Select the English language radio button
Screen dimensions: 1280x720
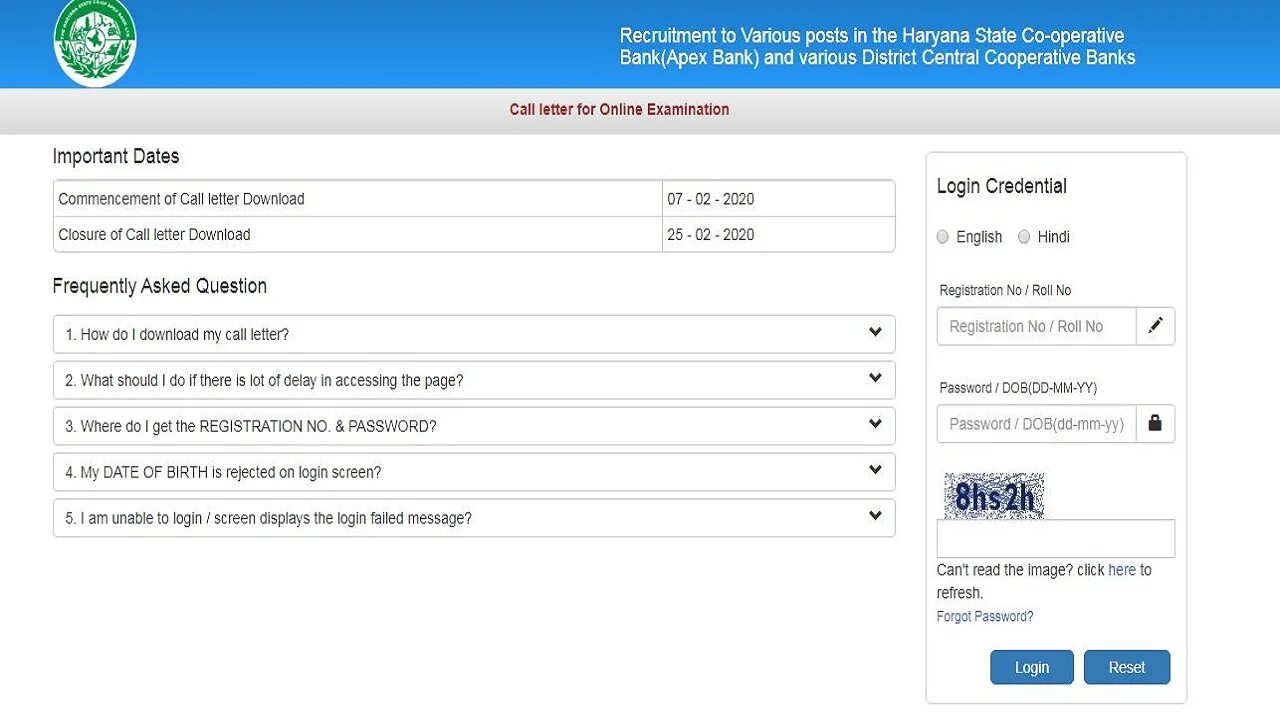click(x=943, y=237)
